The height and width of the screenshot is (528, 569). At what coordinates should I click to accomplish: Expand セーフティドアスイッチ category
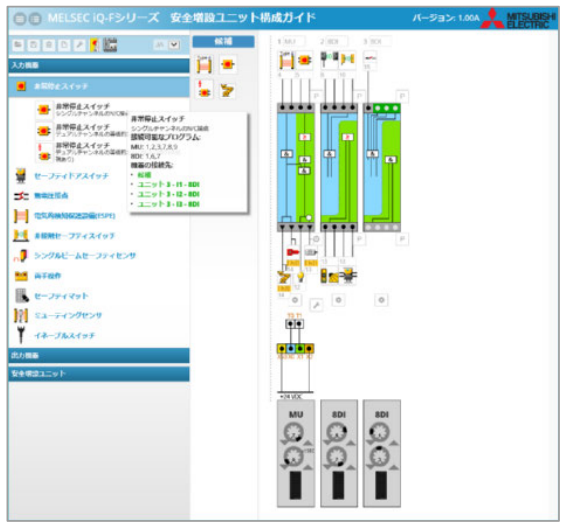tap(71, 176)
